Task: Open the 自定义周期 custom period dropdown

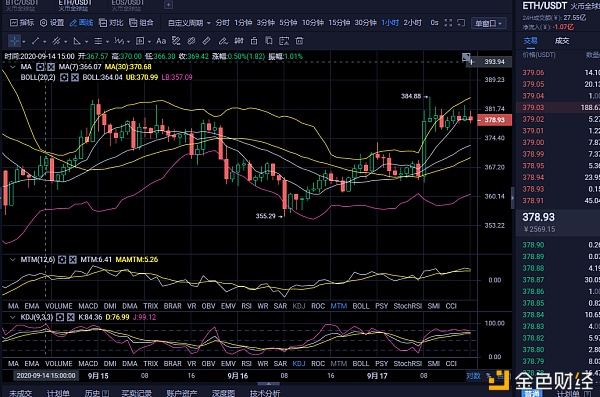Action: tap(189, 23)
